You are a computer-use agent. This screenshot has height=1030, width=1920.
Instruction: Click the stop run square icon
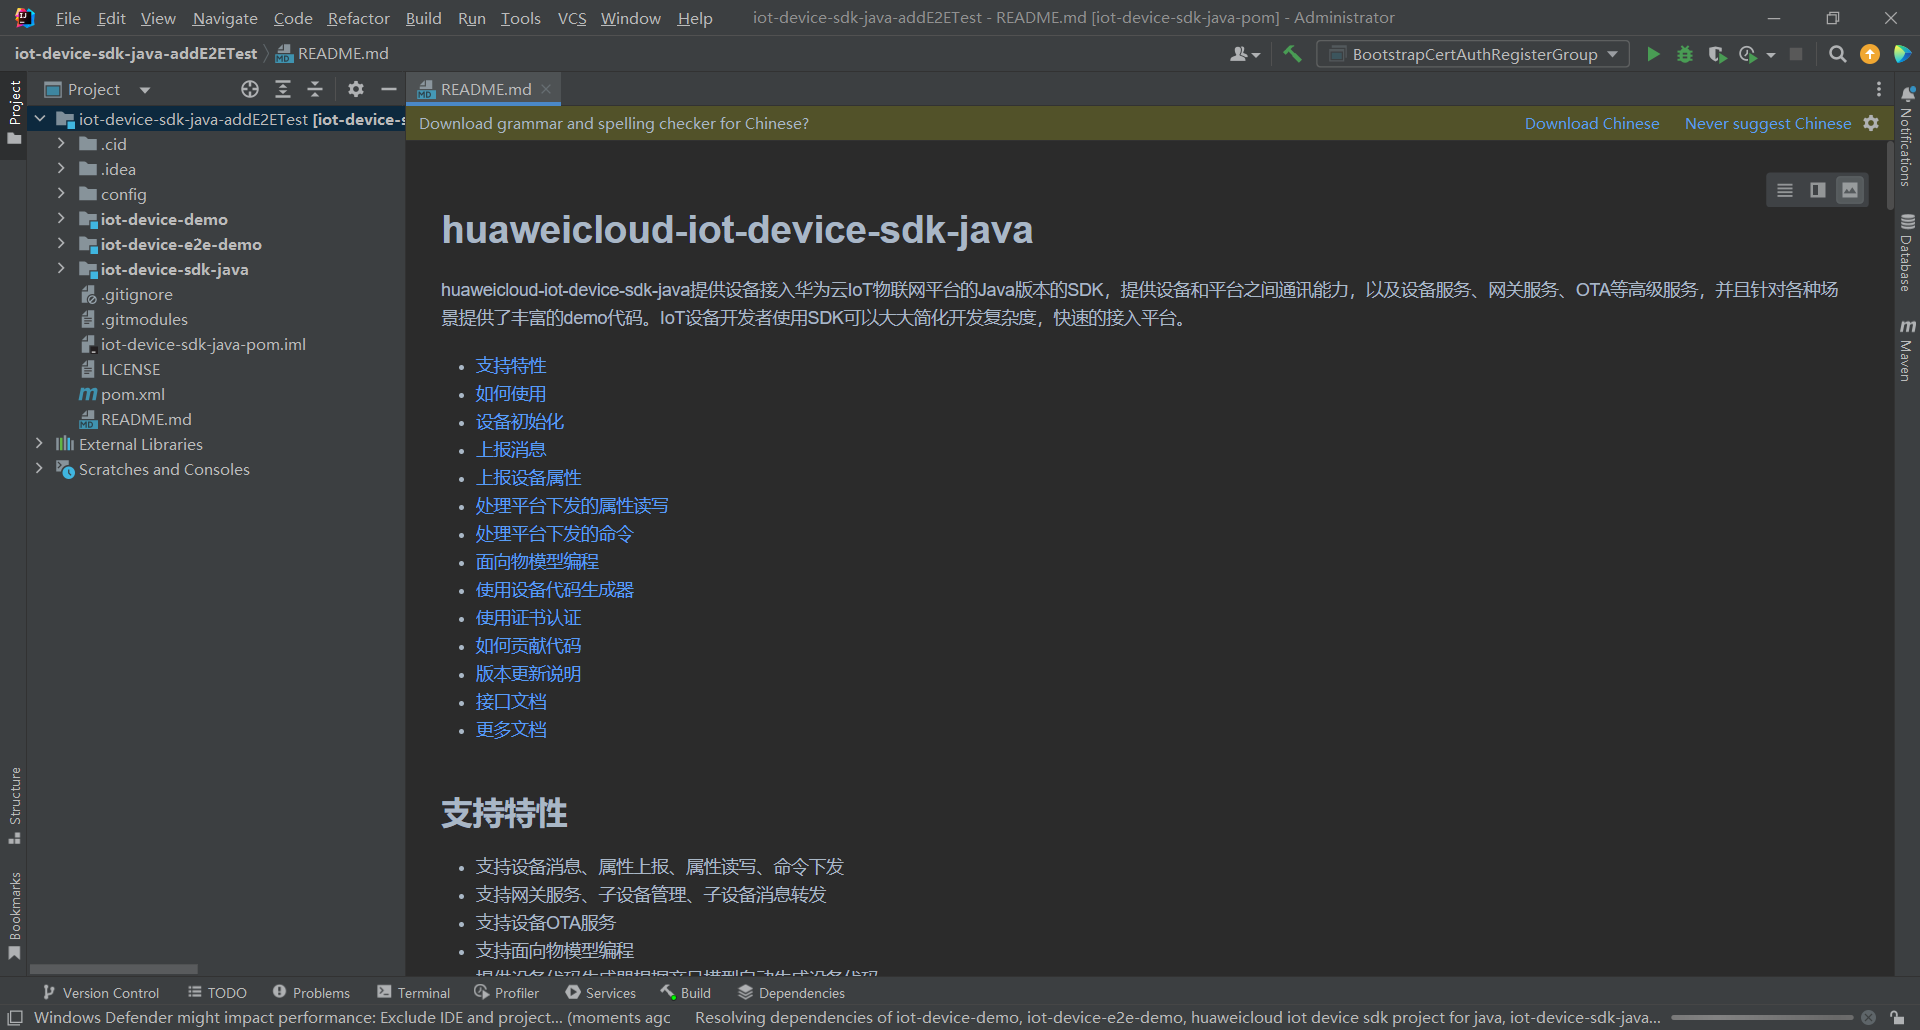[1796, 54]
